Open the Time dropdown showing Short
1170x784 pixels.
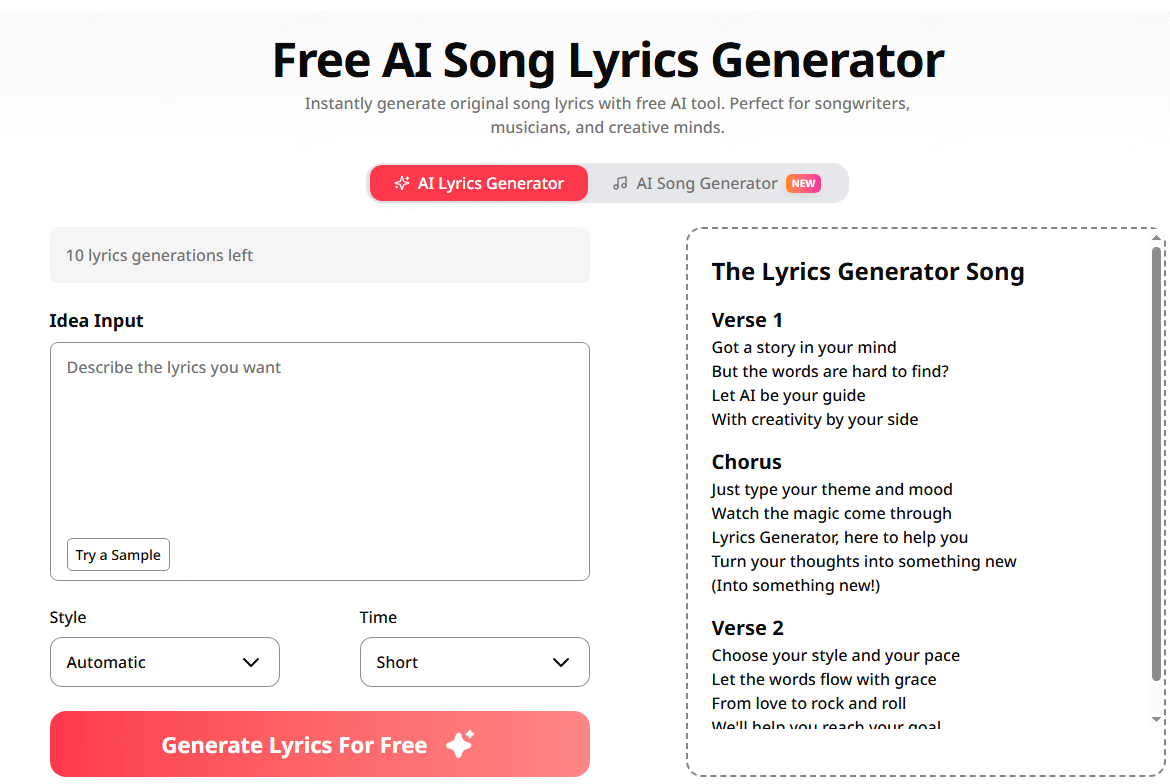click(x=474, y=662)
